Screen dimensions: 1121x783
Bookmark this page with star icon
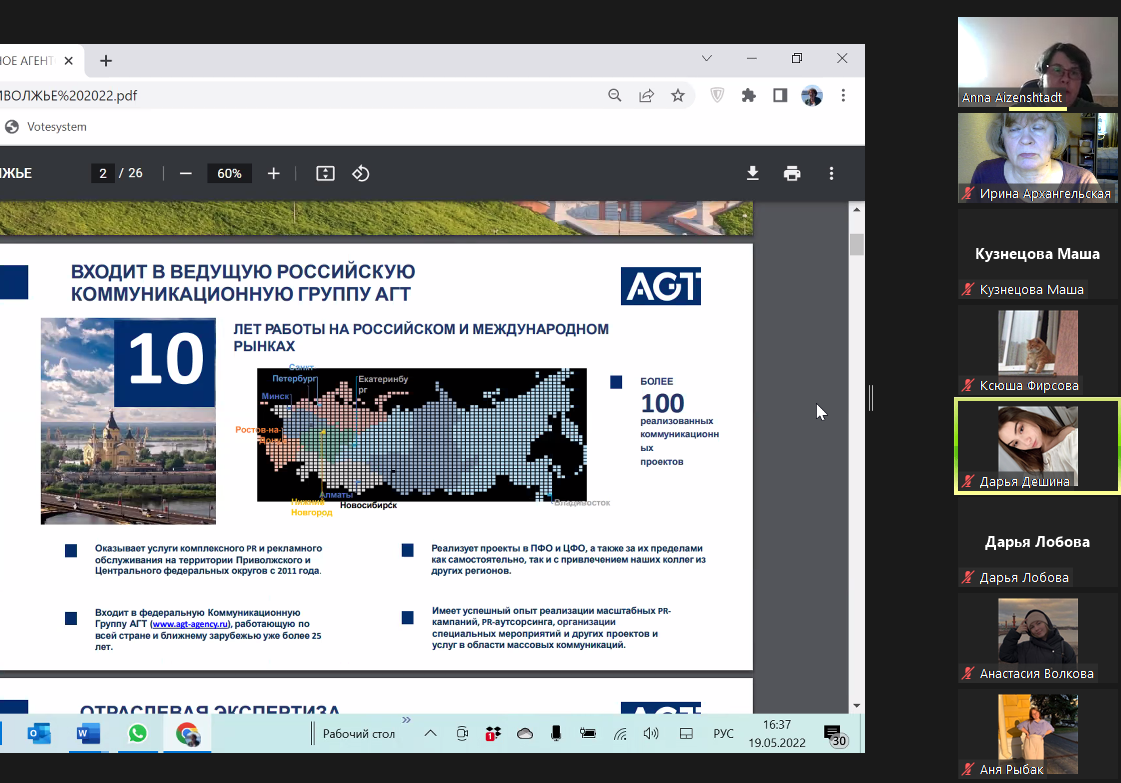pyautogui.click(x=678, y=95)
